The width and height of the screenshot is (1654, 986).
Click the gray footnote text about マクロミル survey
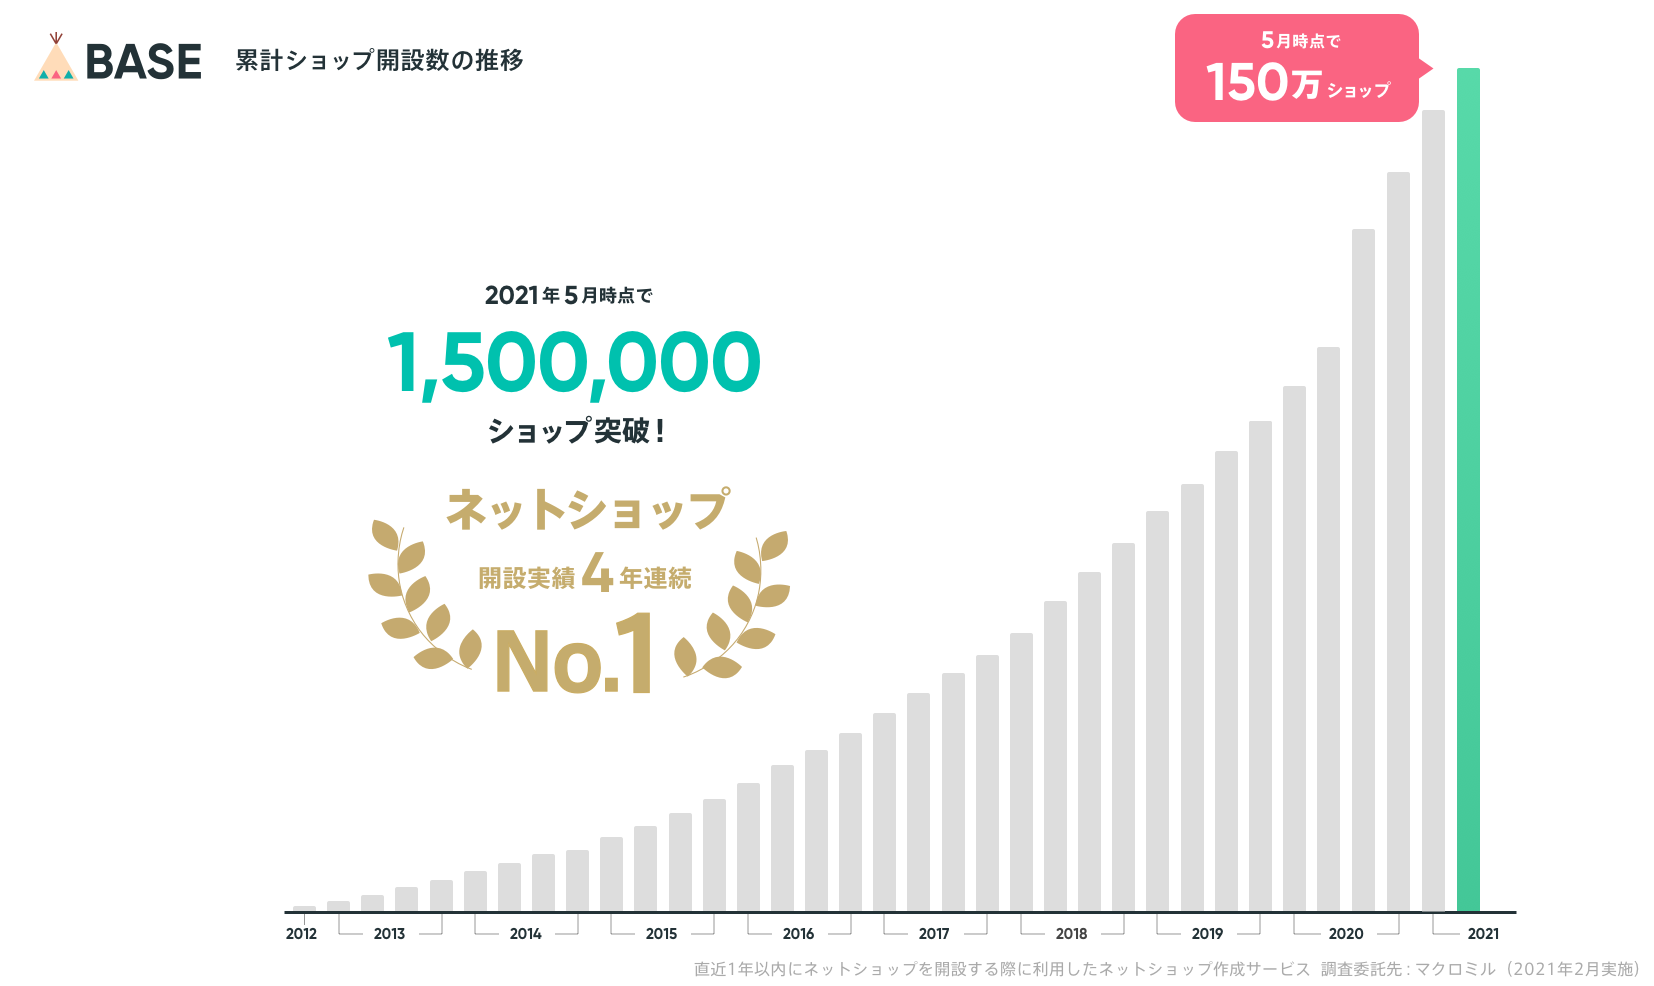[x=1167, y=968]
